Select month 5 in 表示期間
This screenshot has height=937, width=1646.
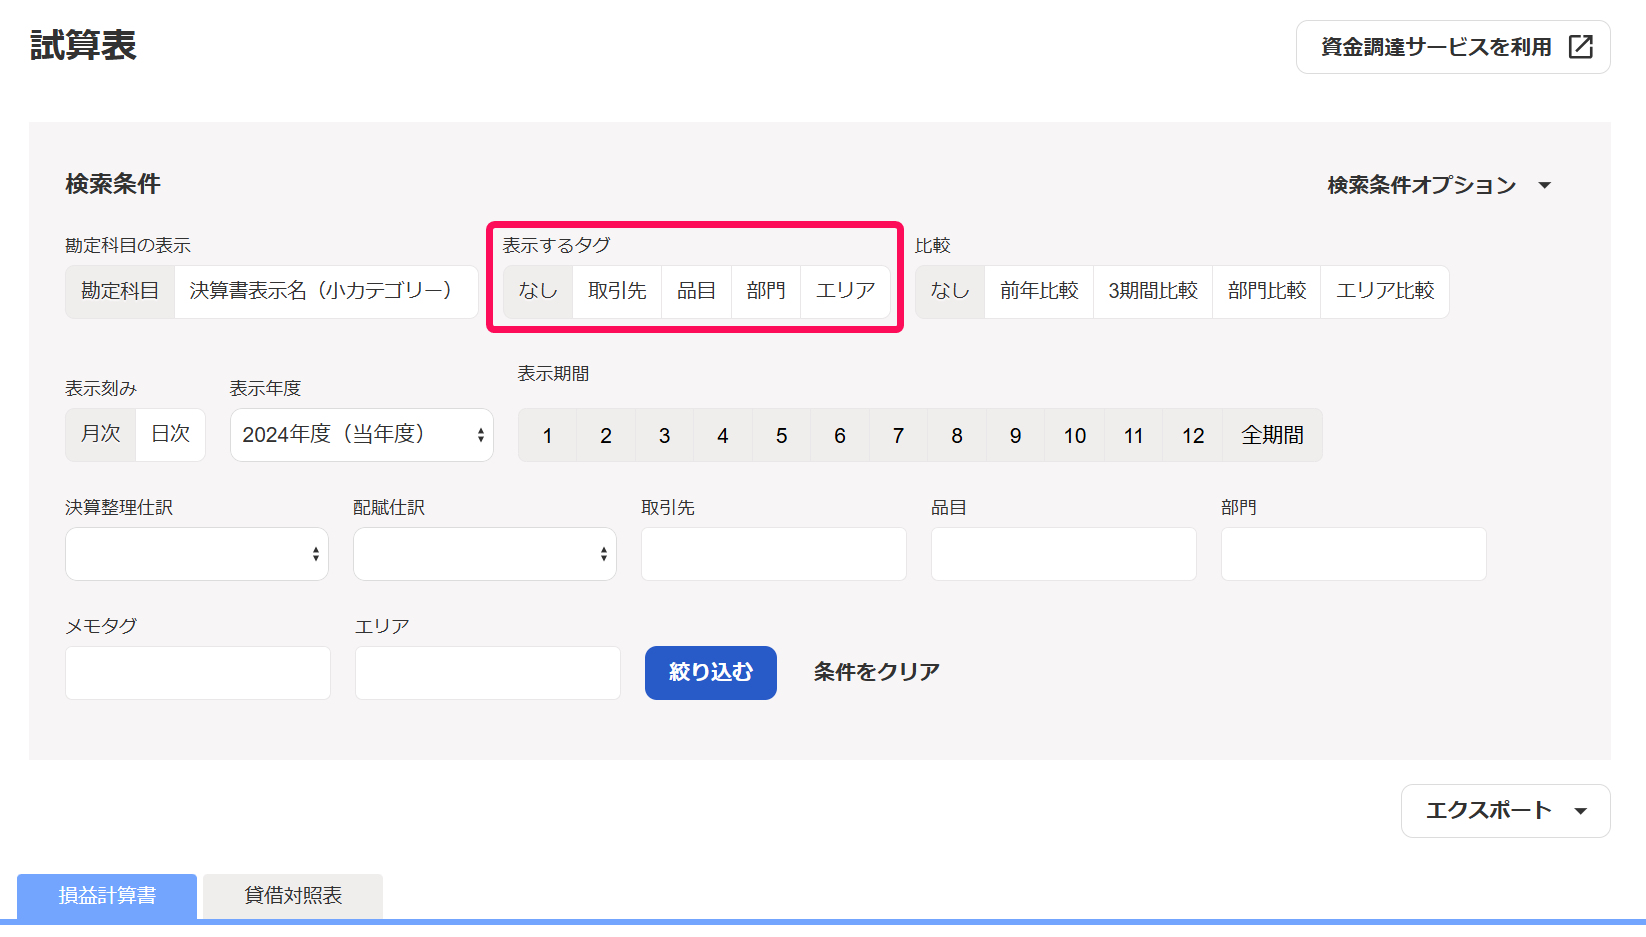coord(781,435)
